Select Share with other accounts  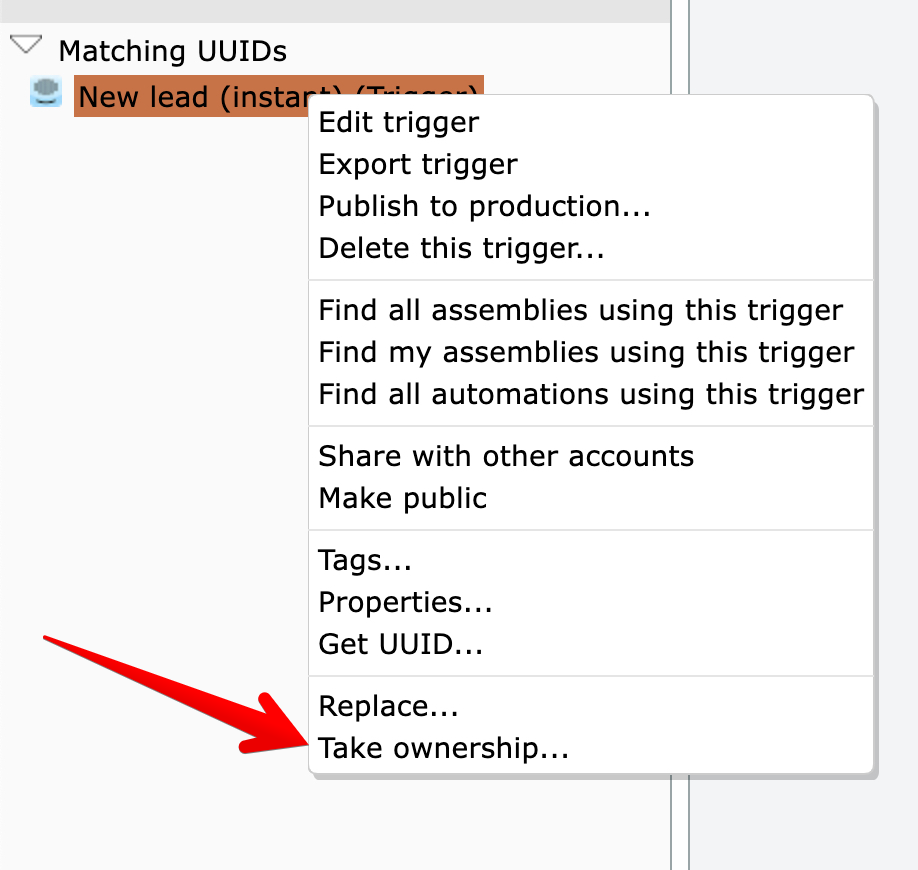click(506, 457)
